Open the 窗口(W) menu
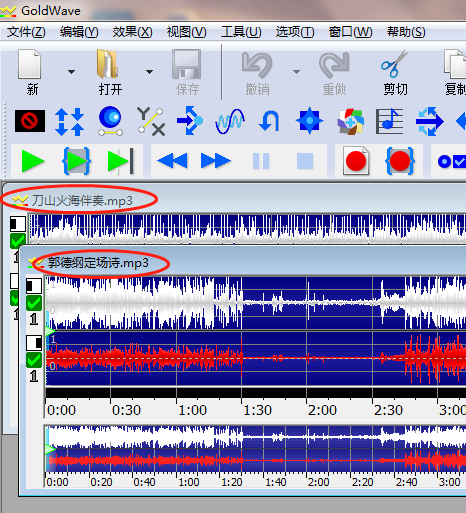This screenshot has height=513, width=466. click(x=350, y=32)
